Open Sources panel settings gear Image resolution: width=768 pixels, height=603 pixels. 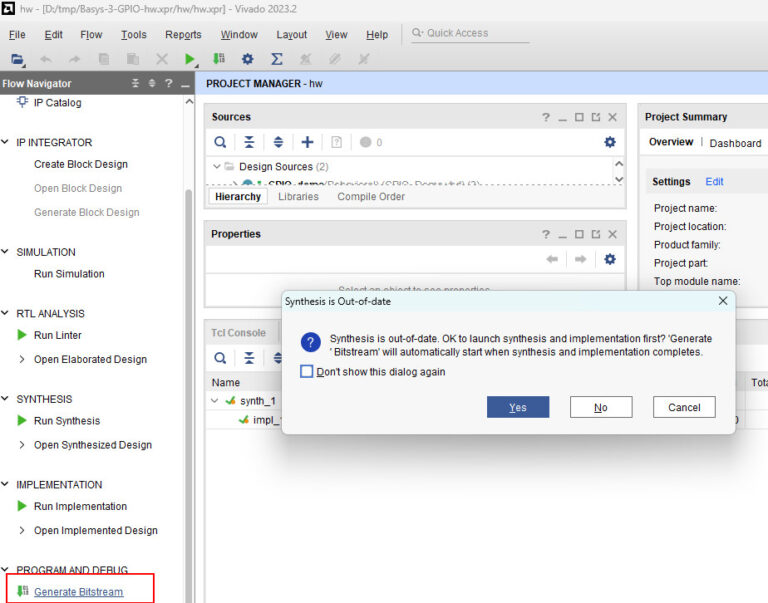point(610,142)
